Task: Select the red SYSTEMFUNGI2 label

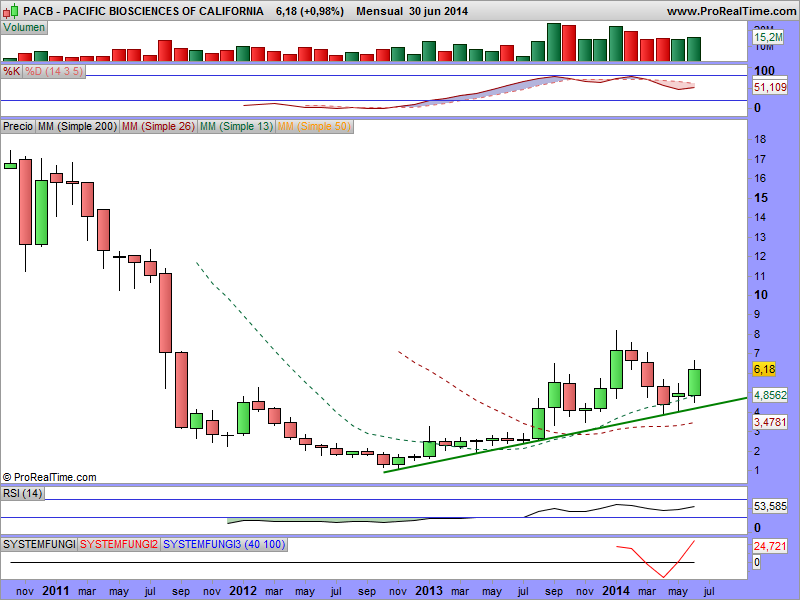Action: pyautogui.click(x=119, y=544)
